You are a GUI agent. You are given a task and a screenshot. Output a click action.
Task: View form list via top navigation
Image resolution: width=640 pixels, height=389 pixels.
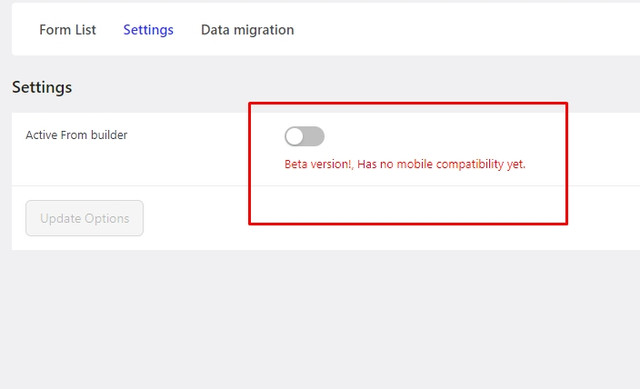[67, 30]
